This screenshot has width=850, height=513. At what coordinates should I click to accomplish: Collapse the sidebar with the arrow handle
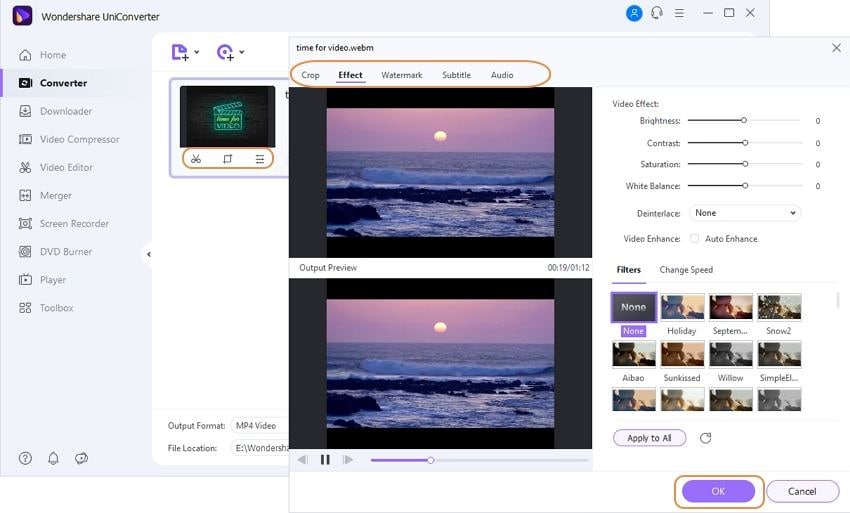[x=147, y=254]
